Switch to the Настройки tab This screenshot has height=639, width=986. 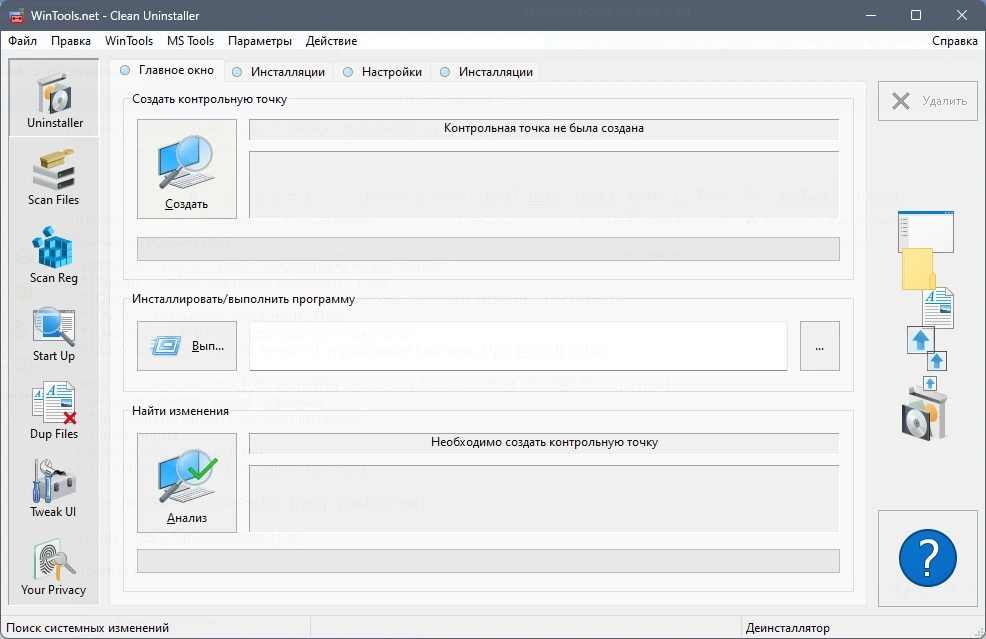tap(383, 72)
